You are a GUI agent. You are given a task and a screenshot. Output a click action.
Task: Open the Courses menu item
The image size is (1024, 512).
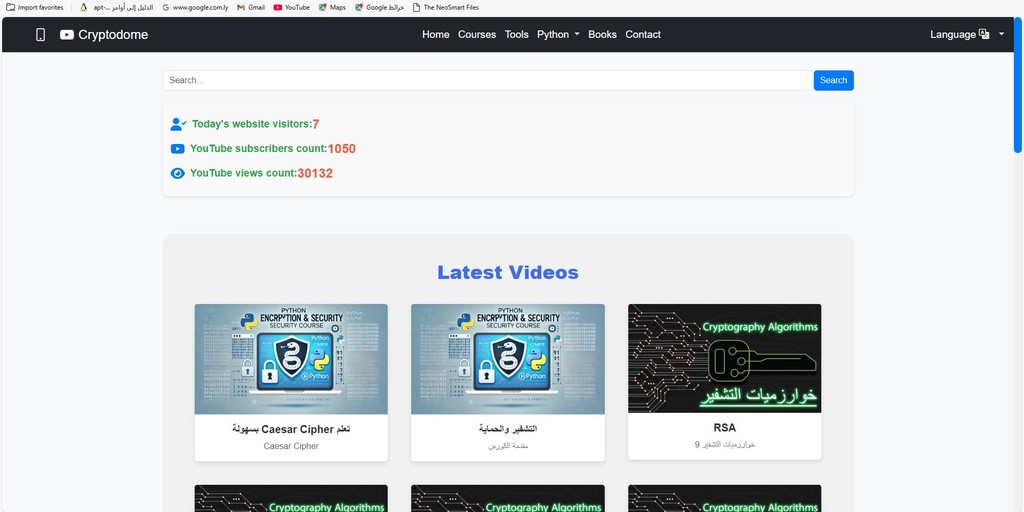(x=477, y=35)
